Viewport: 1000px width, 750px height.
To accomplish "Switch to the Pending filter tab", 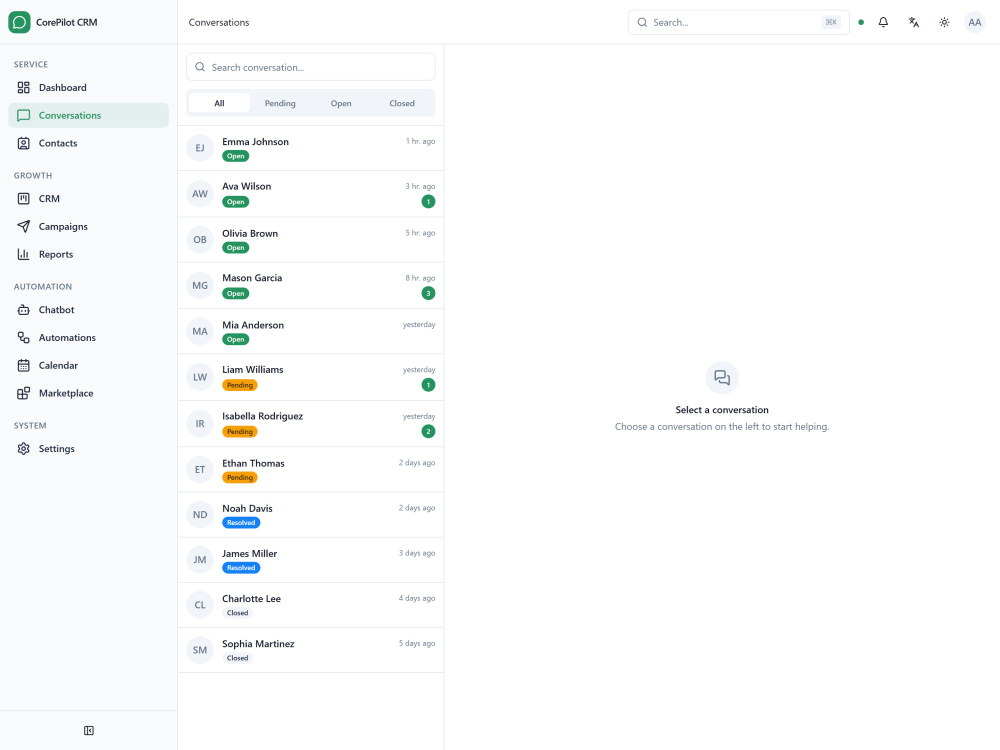I will coord(280,103).
